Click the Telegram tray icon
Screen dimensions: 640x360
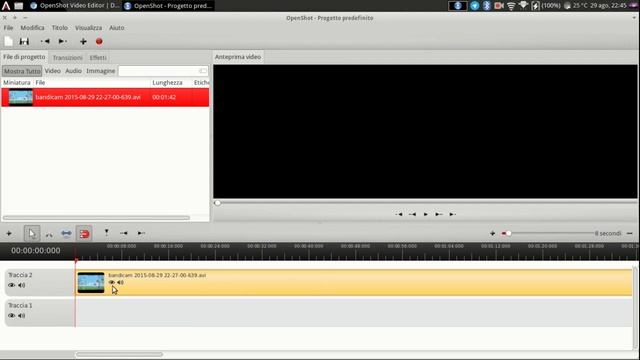point(474,6)
